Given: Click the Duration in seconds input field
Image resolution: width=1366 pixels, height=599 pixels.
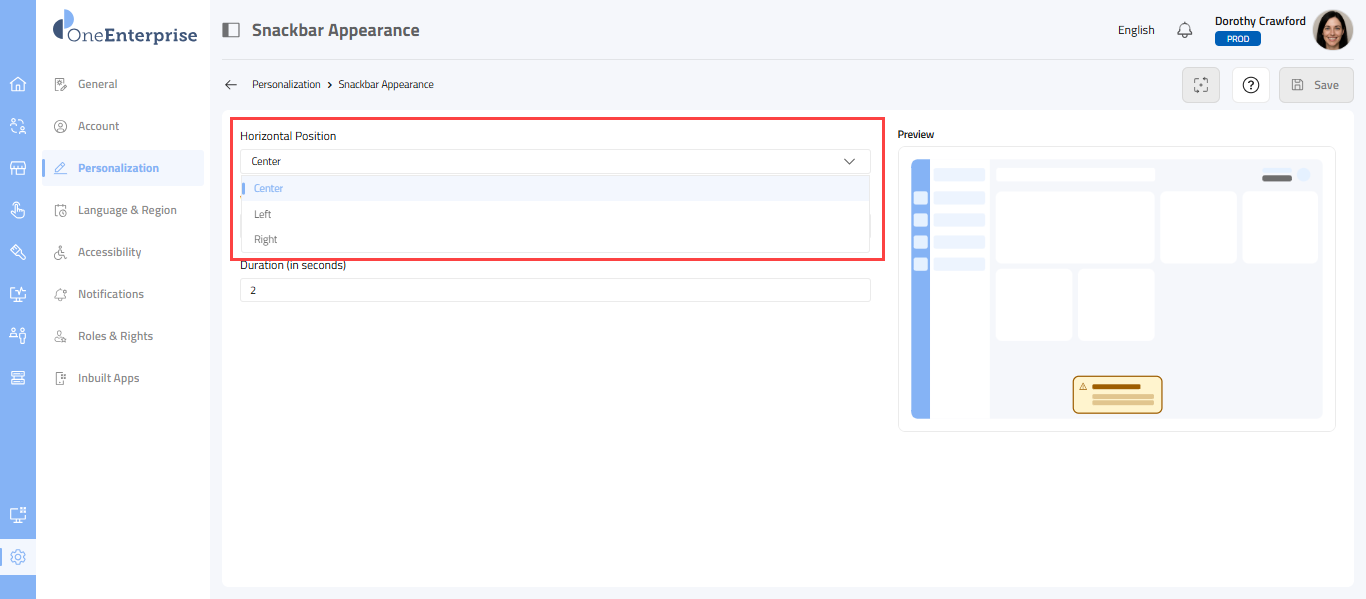Looking at the screenshot, I should point(555,290).
